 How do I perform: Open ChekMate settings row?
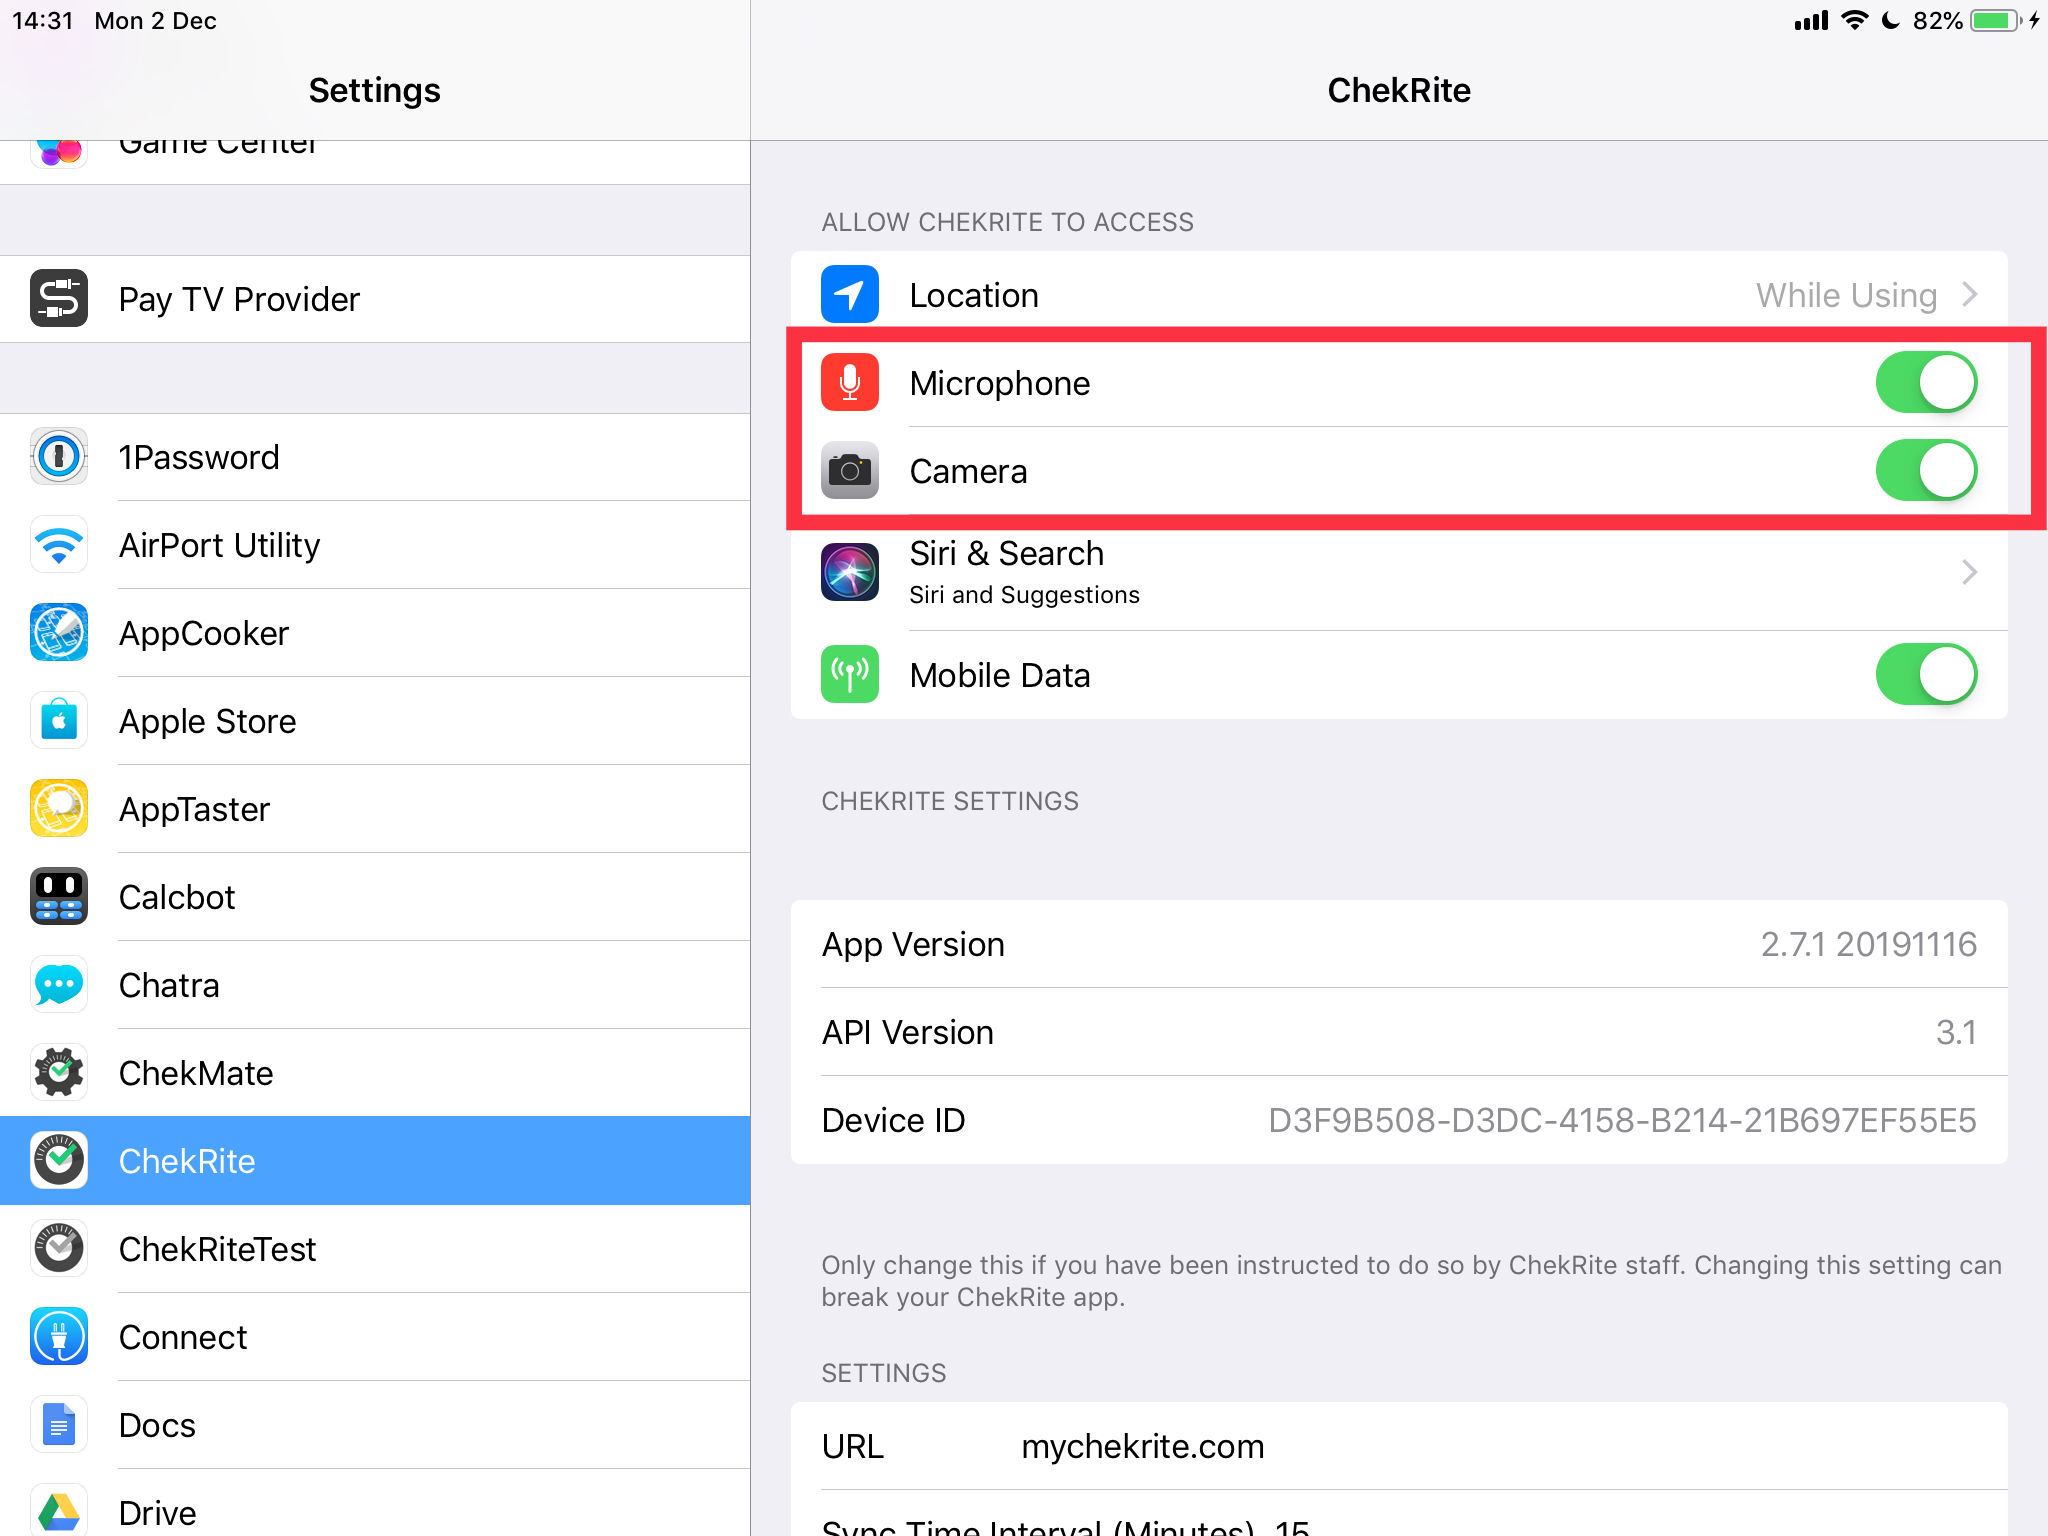(375, 1073)
